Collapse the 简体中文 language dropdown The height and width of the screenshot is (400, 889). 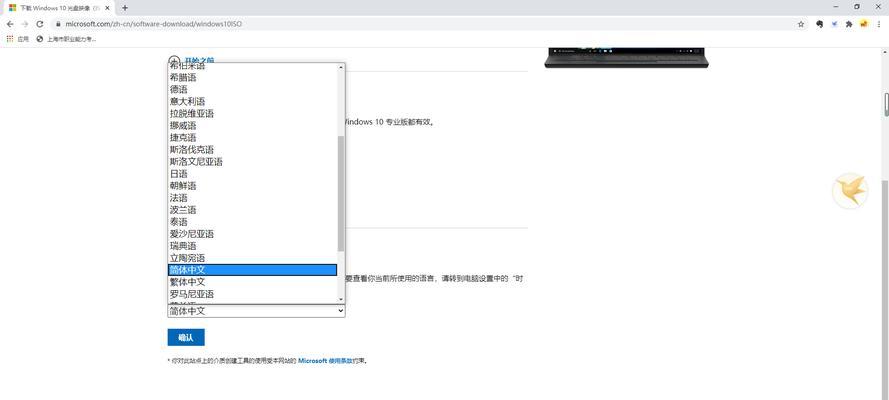256,310
